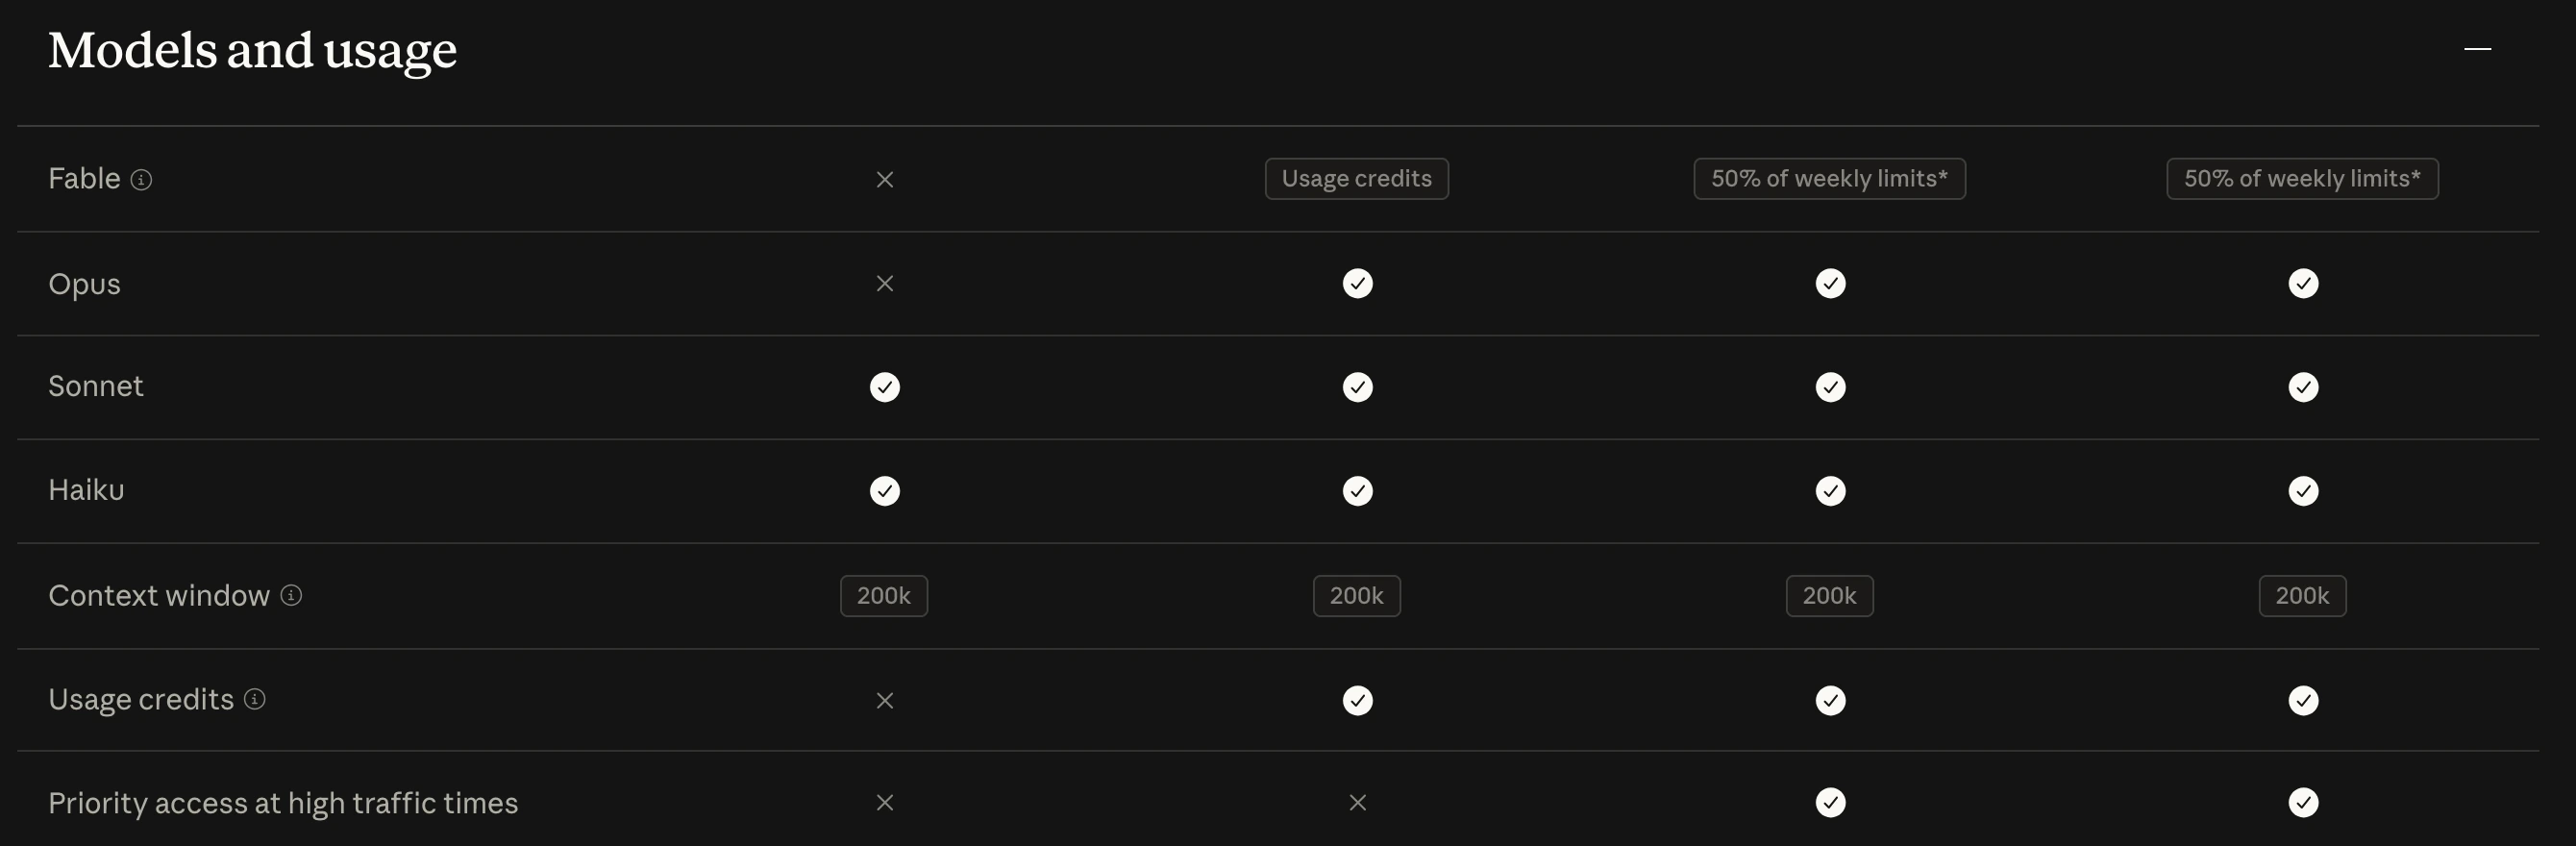
Task: Click the last 50% of weekly limits badge
Action: (2302, 179)
